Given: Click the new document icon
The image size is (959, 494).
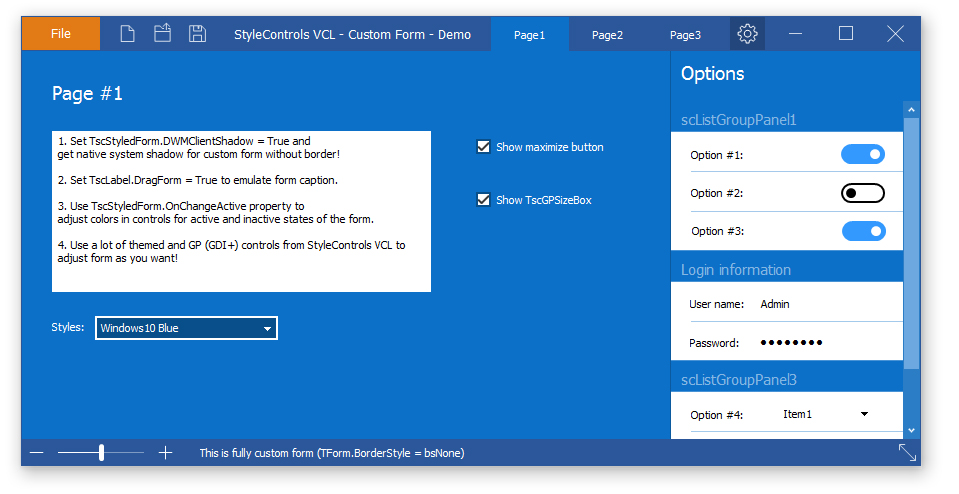Looking at the screenshot, I should [x=127, y=34].
